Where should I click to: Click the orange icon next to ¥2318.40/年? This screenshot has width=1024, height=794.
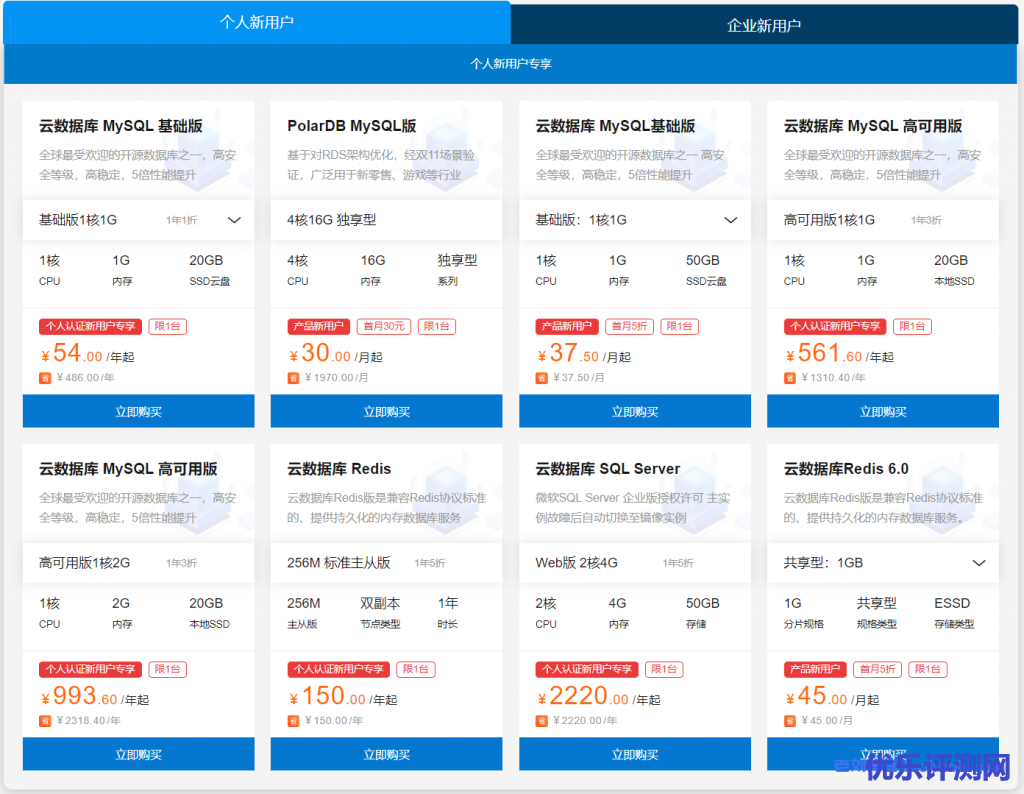[44, 720]
